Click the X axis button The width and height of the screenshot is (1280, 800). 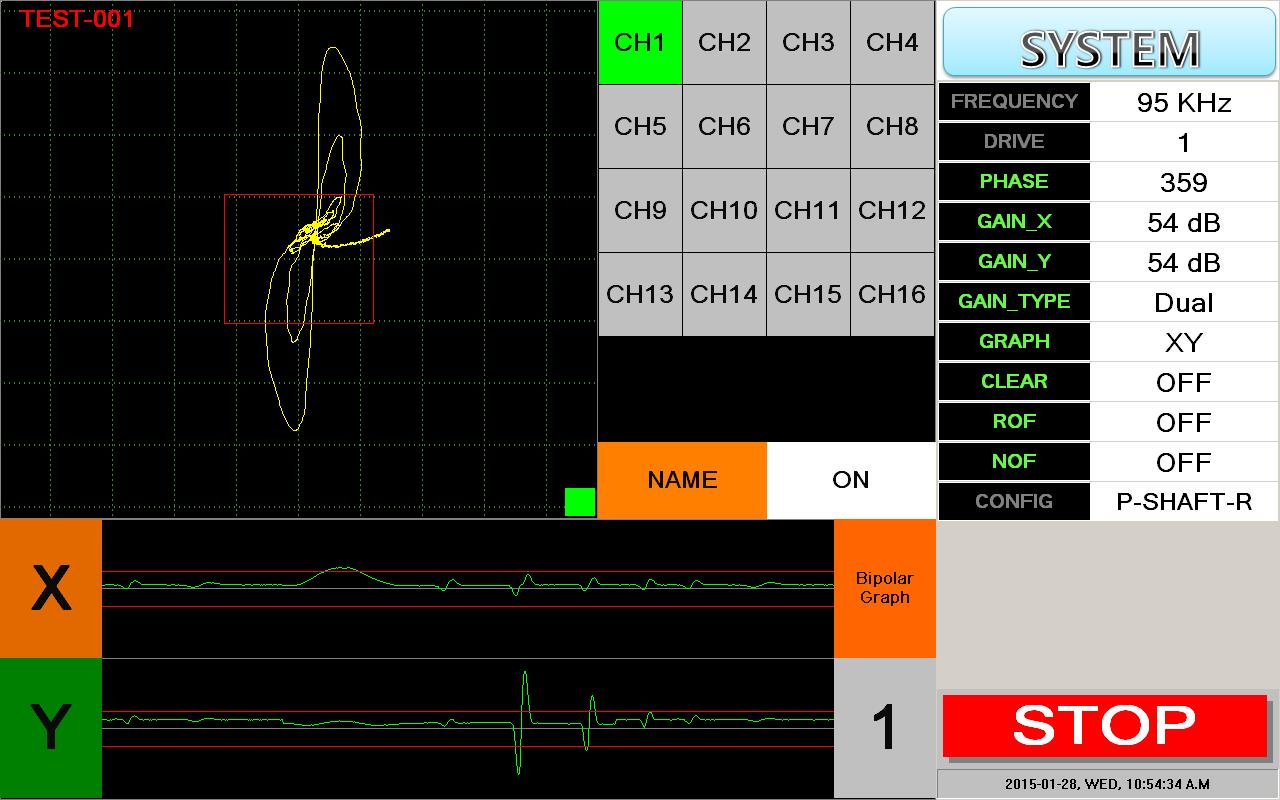click(51, 588)
